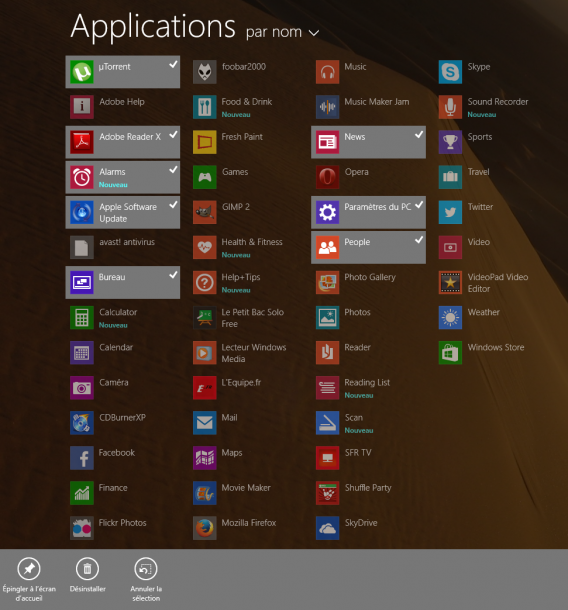Viewport: 568px width, 610px height.
Task: Open the L'Equipe.fr icon
Action: click(x=205, y=388)
